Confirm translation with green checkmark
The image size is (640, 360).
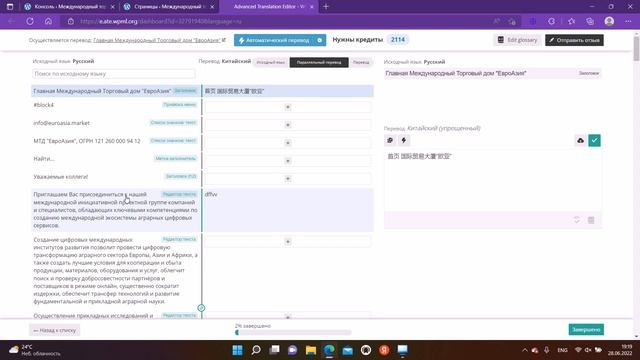click(x=594, y=140)
